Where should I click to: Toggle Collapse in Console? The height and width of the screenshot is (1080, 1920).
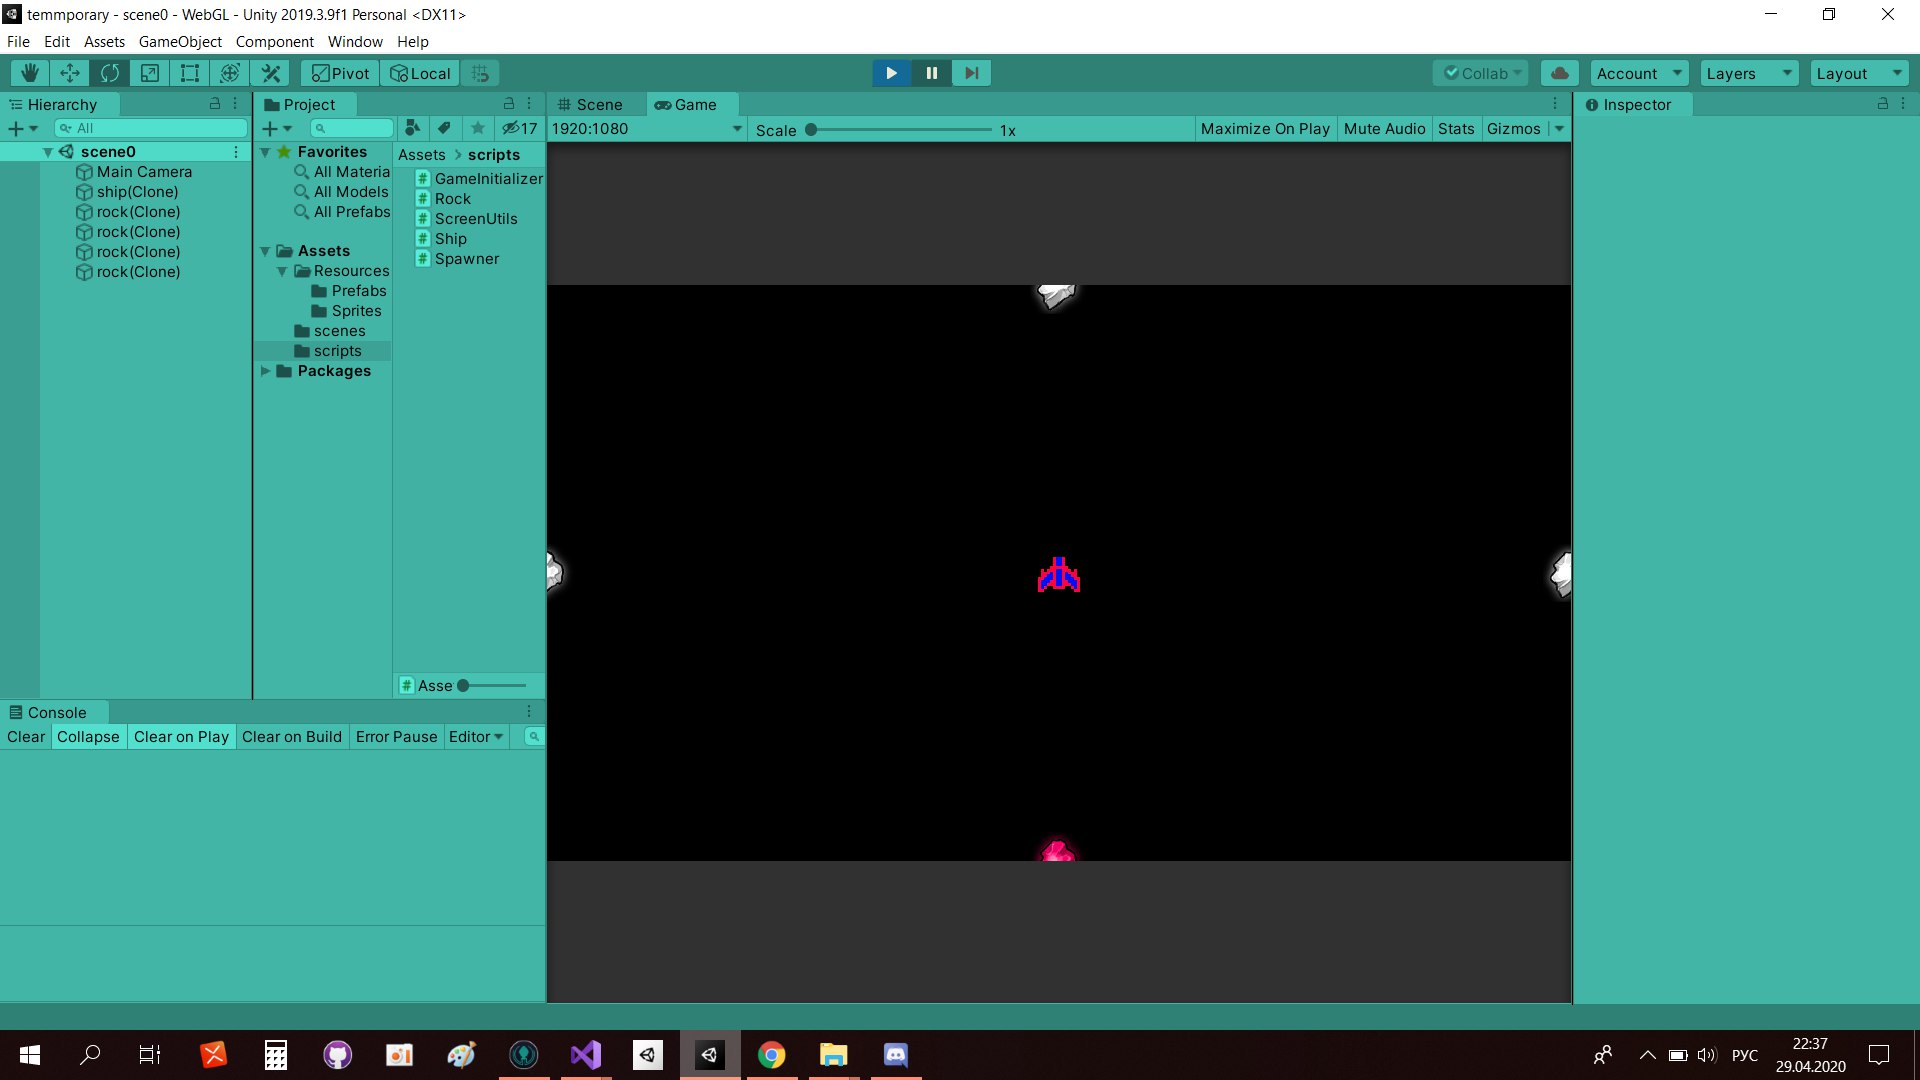[x=88, y=737]
